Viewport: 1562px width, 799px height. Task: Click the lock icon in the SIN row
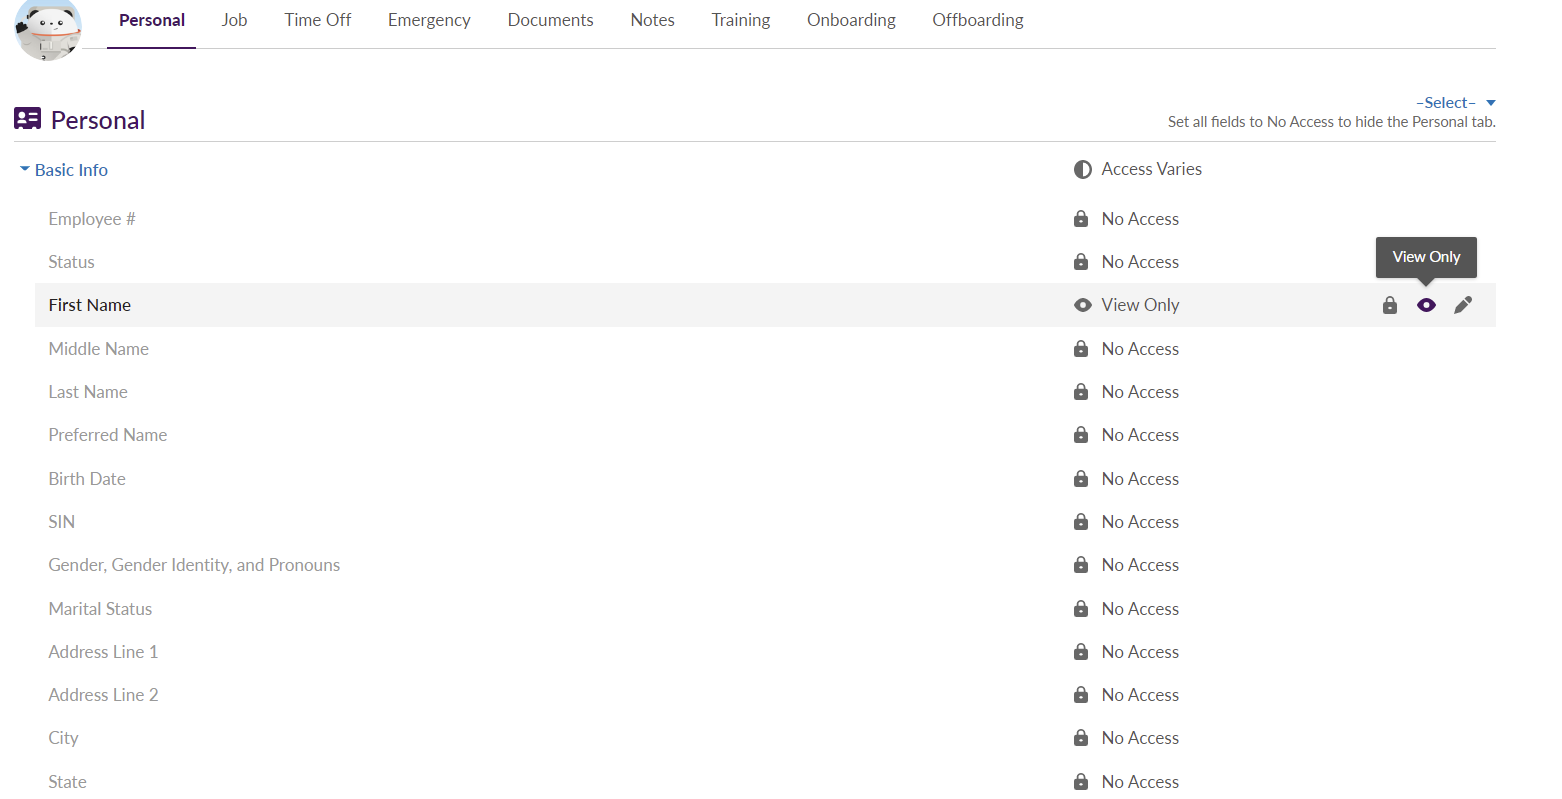coord(1081,522)
